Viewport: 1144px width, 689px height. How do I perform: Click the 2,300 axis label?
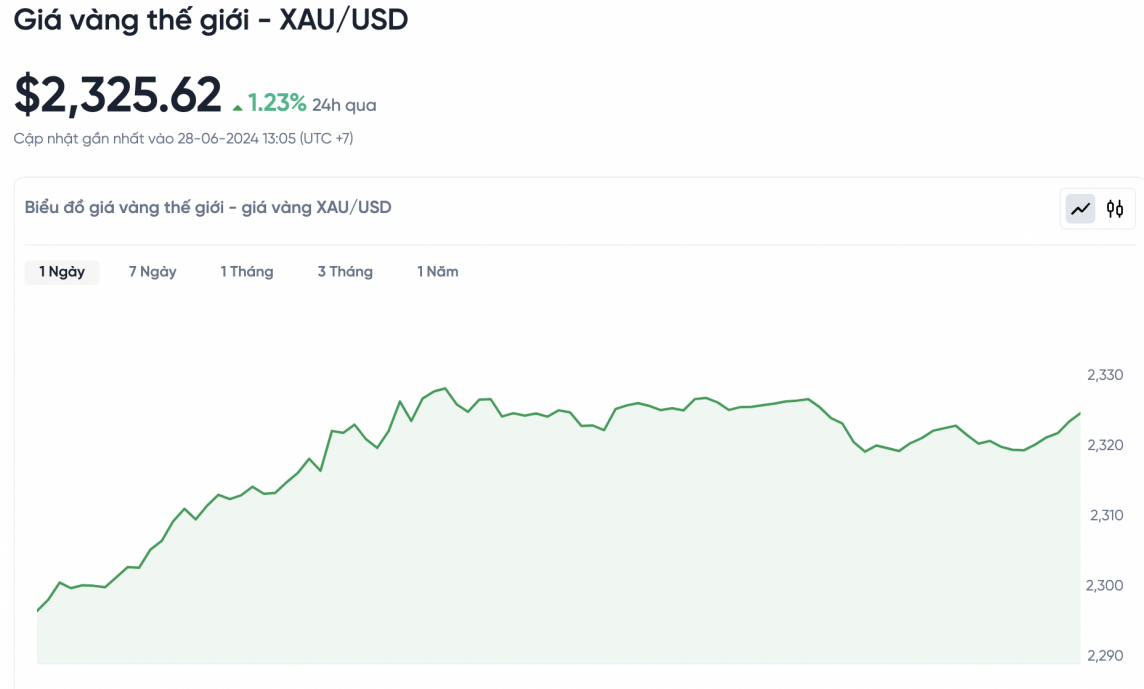(x=1105, y=585)
